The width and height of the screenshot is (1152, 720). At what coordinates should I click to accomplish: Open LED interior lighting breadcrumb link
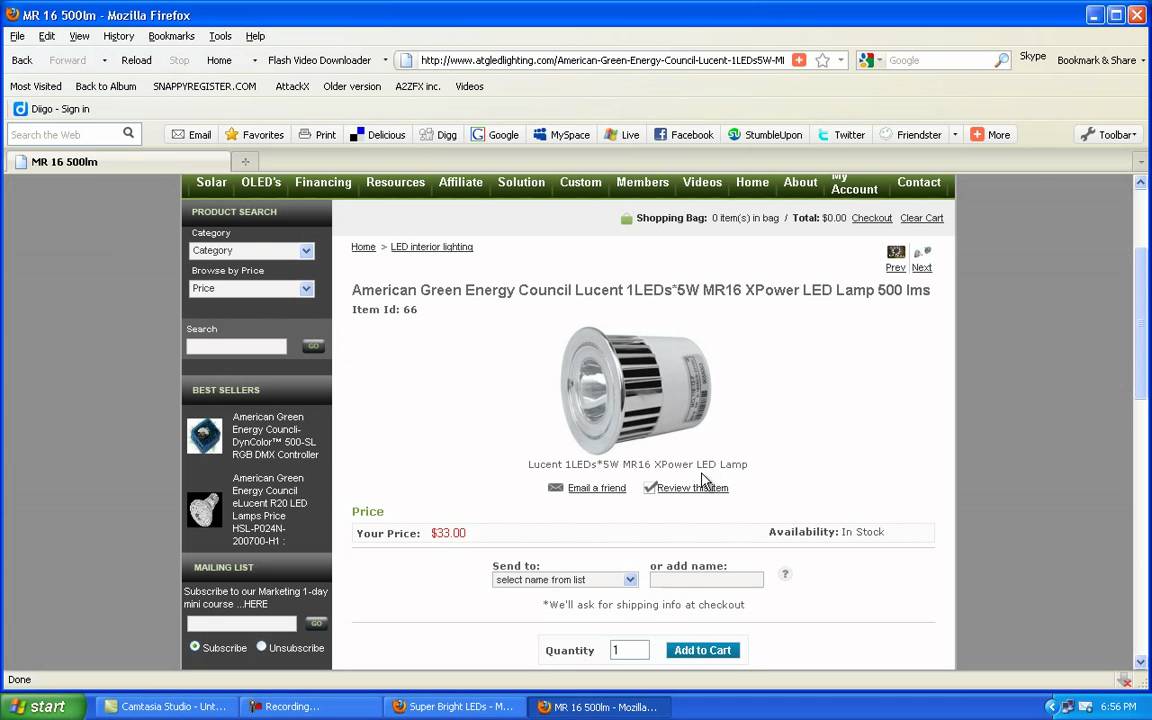coord(431,247)
